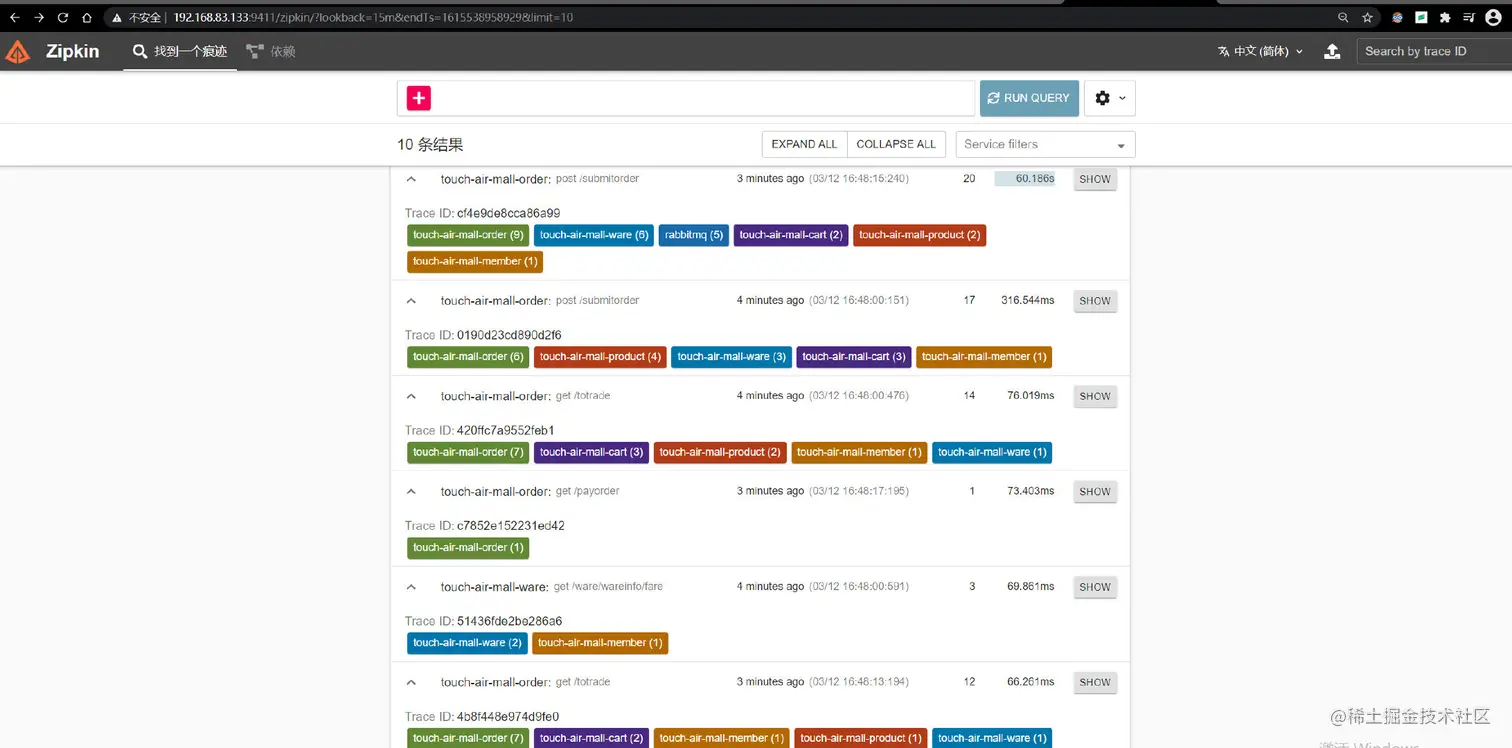The height and width of the screenshot is (748, 1512).
Task: Open the language selector 中文 (简体)
Action: (1260, 51)
